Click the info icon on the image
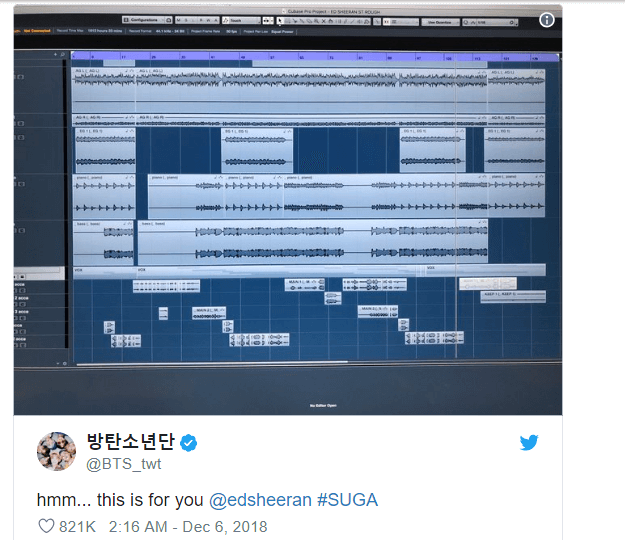 [546, 20]
